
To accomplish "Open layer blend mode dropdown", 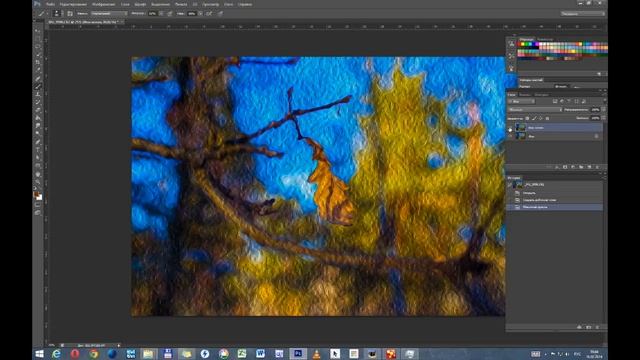I will 535,110.
